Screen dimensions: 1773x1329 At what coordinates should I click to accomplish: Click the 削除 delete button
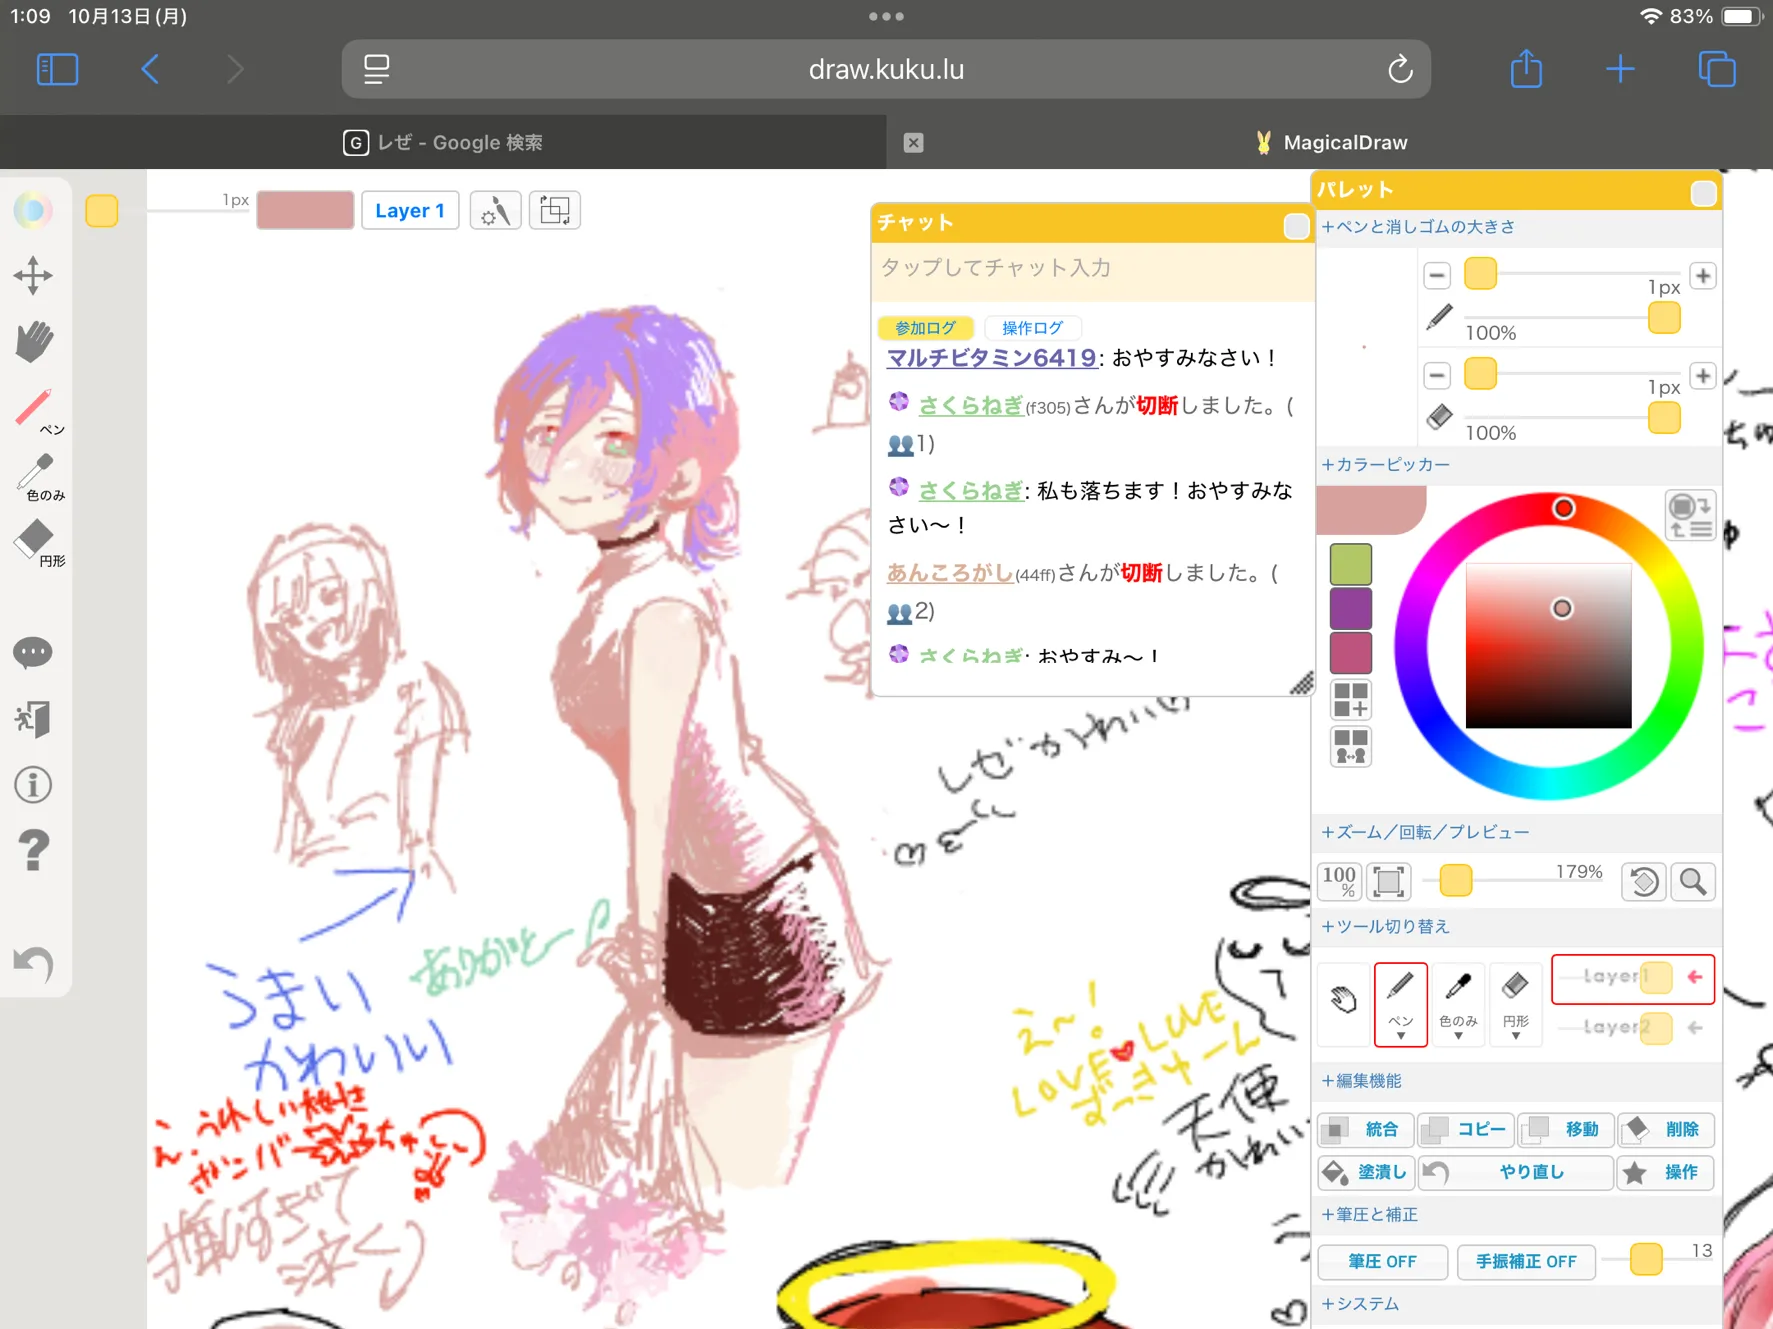(x=1666, y=1130)
